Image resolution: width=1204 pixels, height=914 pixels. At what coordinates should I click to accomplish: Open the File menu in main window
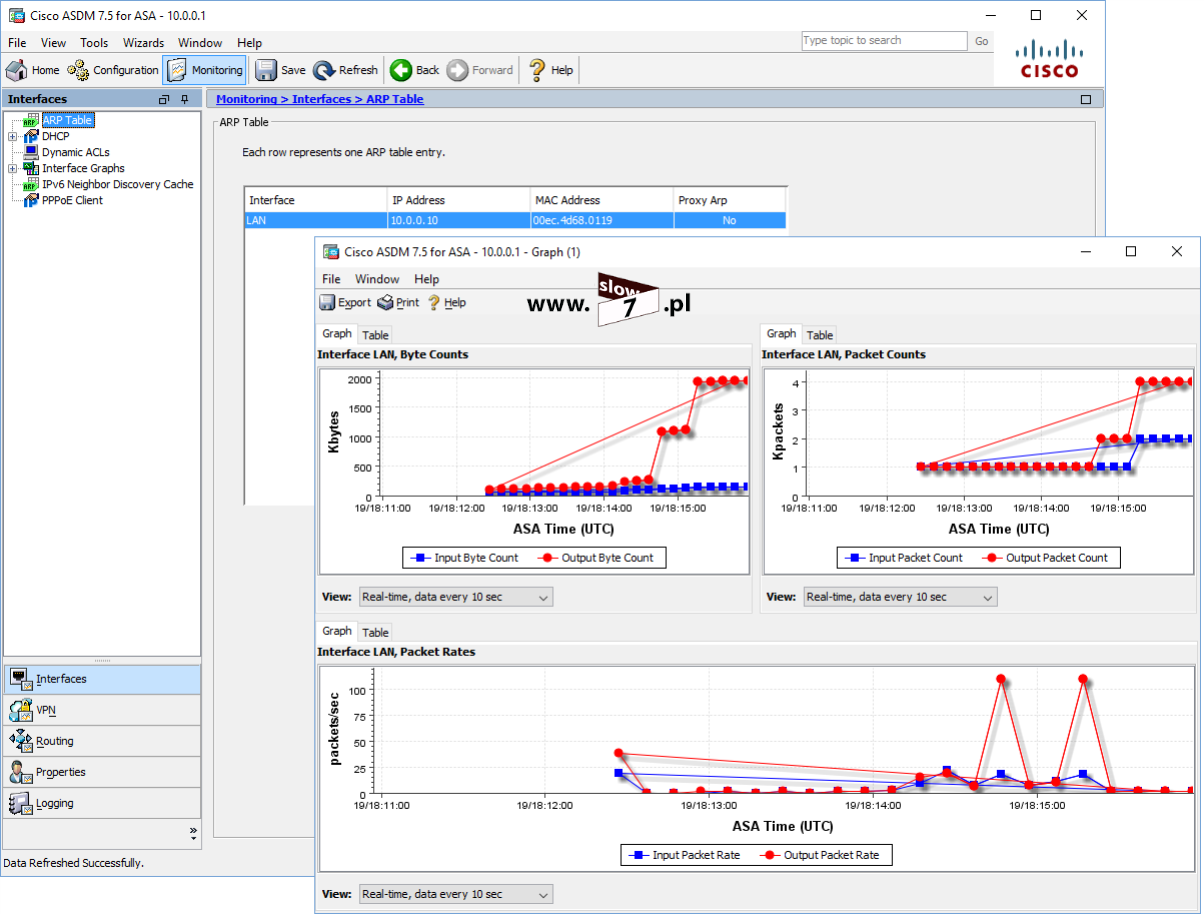[17, 43]
